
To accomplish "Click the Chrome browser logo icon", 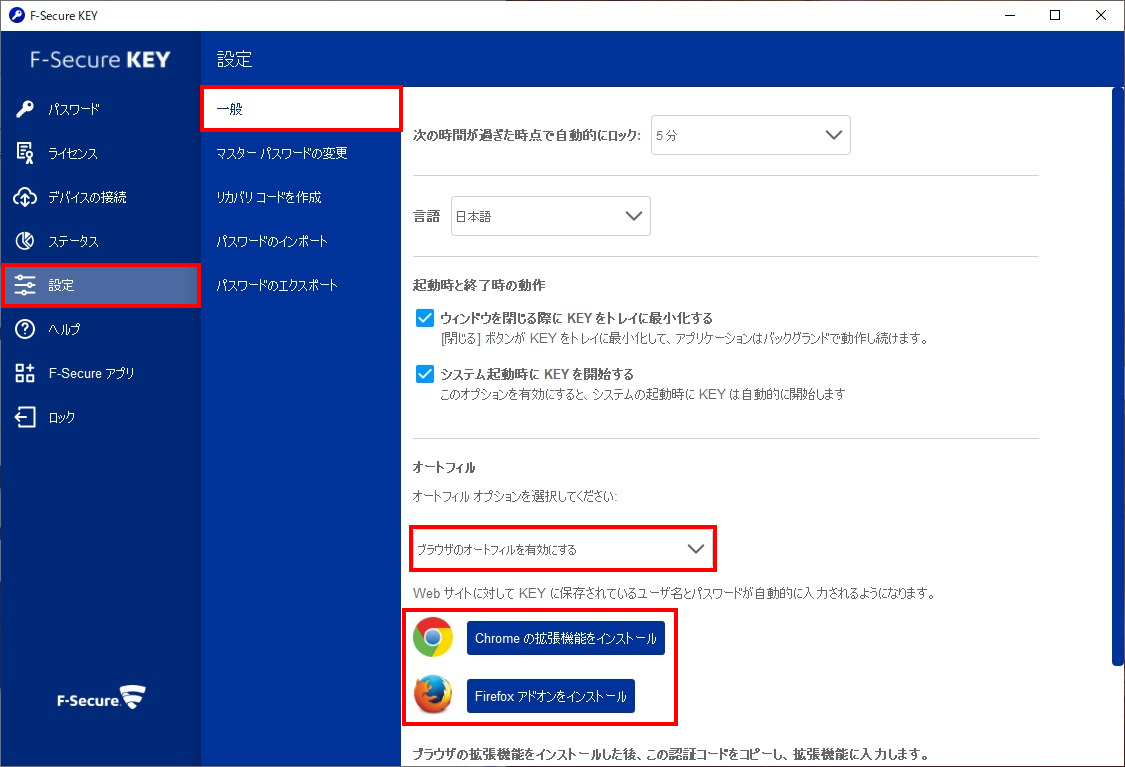I will pos(433,638).
